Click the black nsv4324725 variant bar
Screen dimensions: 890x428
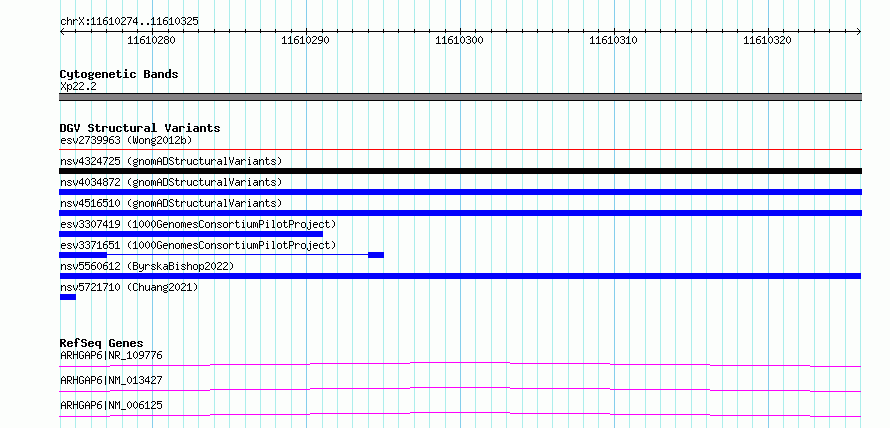point(460,171)
